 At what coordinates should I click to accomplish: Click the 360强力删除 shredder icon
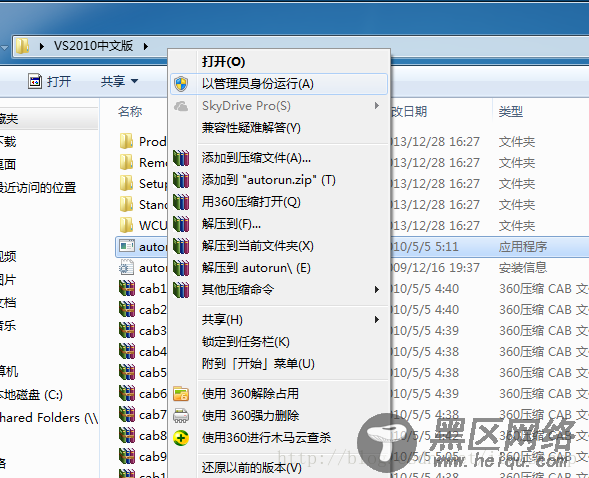[181, 416]
